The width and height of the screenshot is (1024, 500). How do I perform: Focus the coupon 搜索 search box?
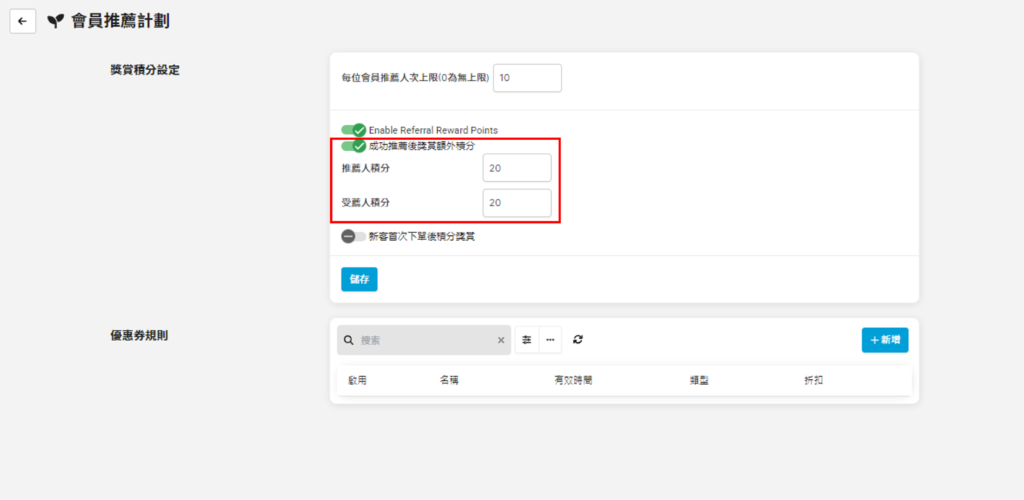coord(425,340)
